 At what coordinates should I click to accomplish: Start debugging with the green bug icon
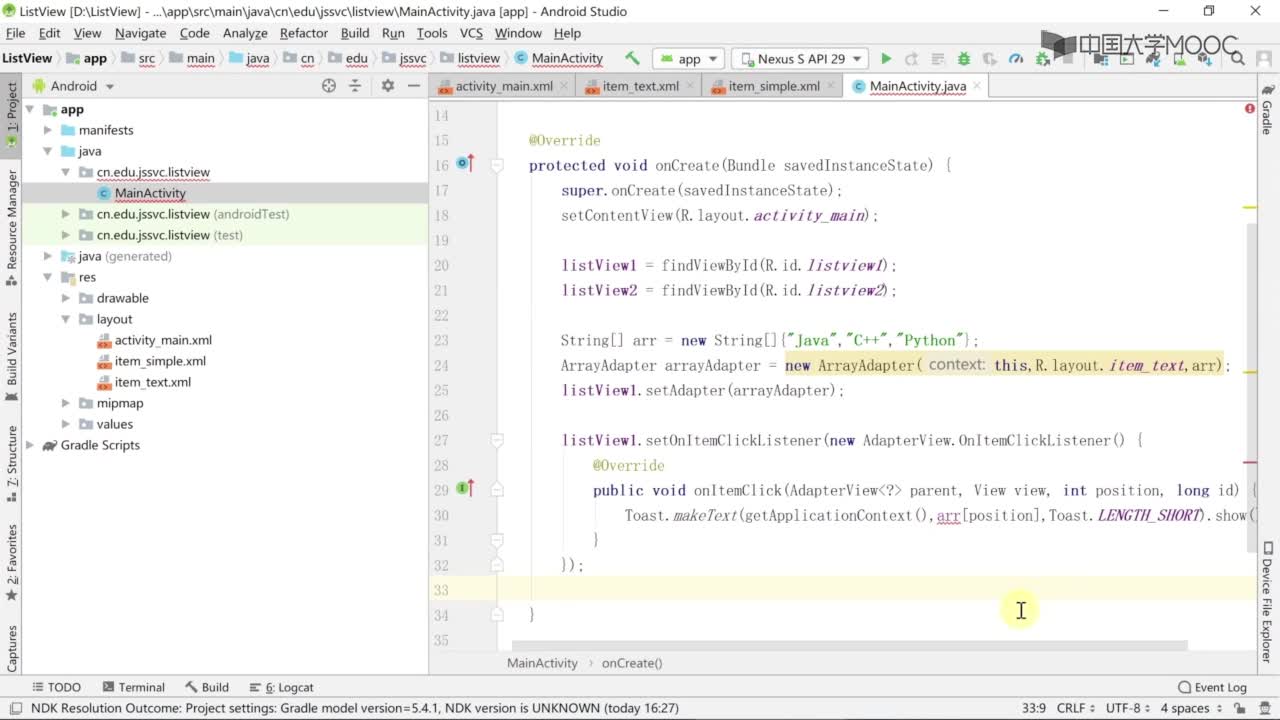tap(963, 59)
